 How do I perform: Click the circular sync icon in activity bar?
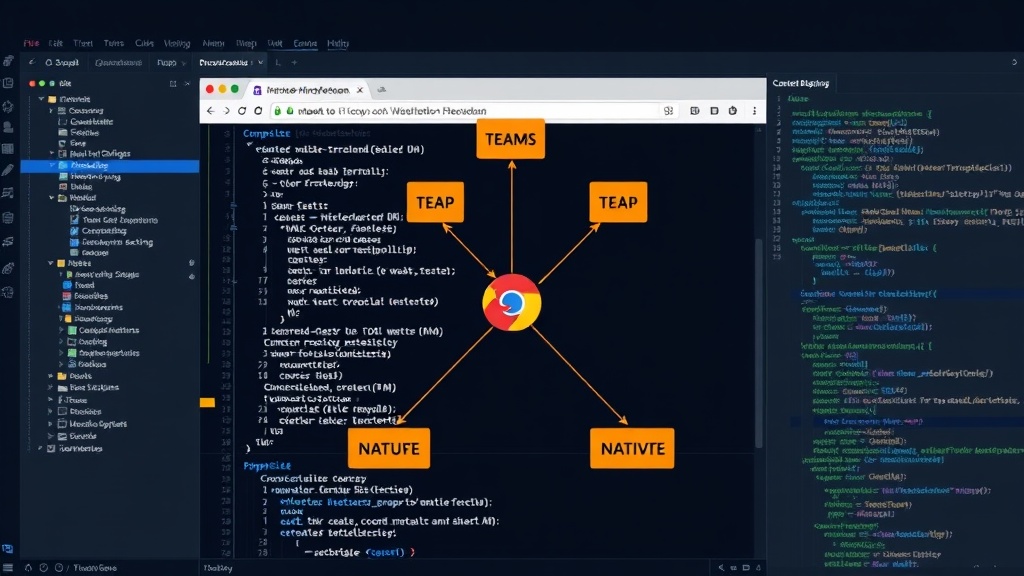[x=8, y=105]
